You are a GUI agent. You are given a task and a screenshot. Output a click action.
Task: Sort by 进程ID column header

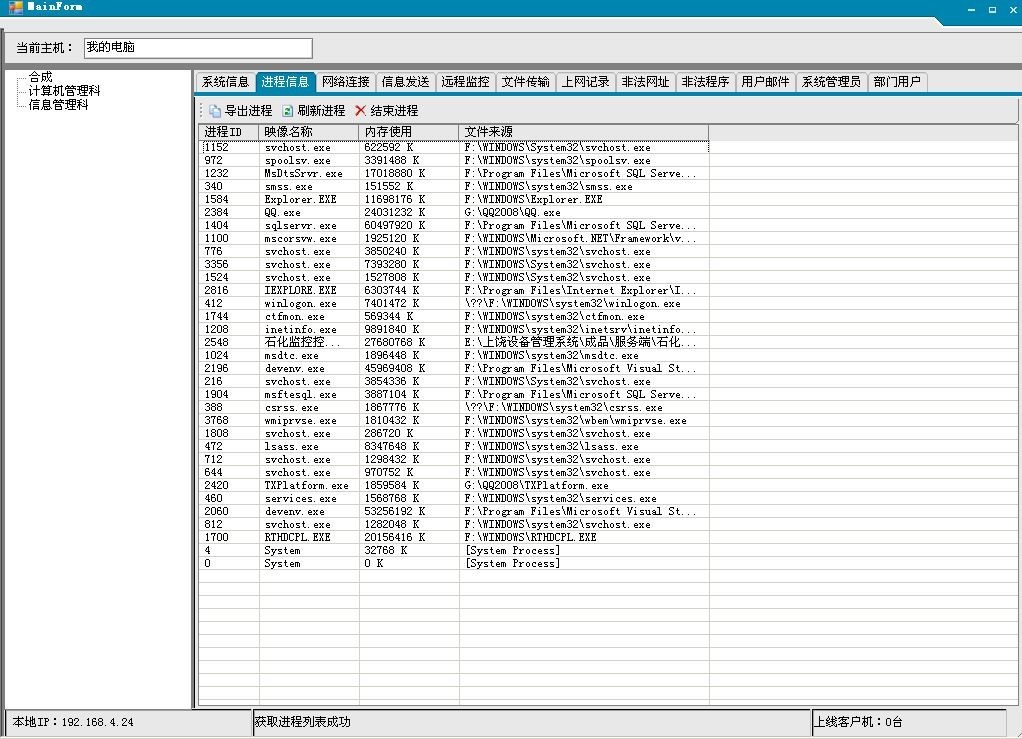228,132
